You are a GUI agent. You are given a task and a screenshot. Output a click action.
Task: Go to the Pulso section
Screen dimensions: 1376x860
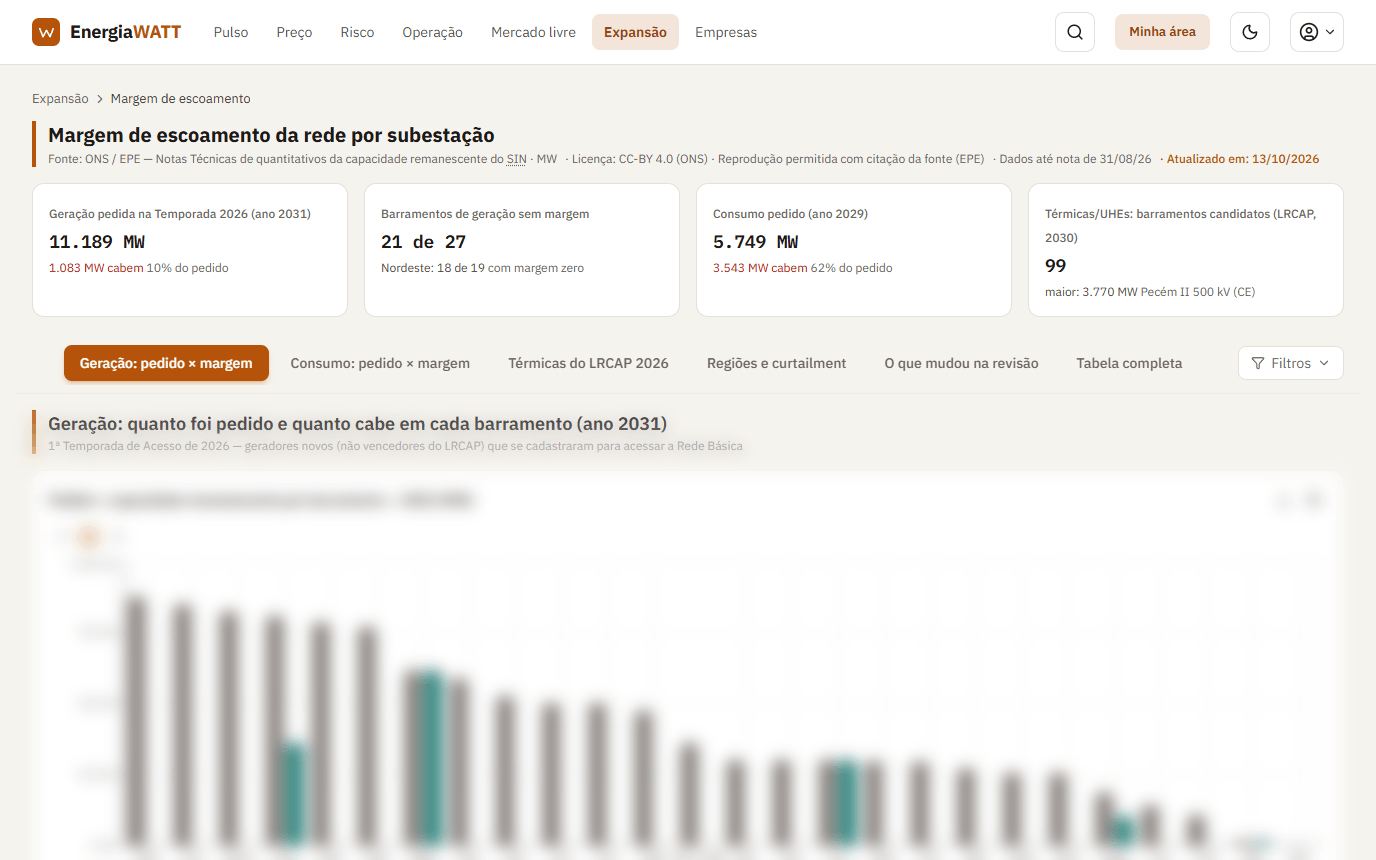pos(231,32)
